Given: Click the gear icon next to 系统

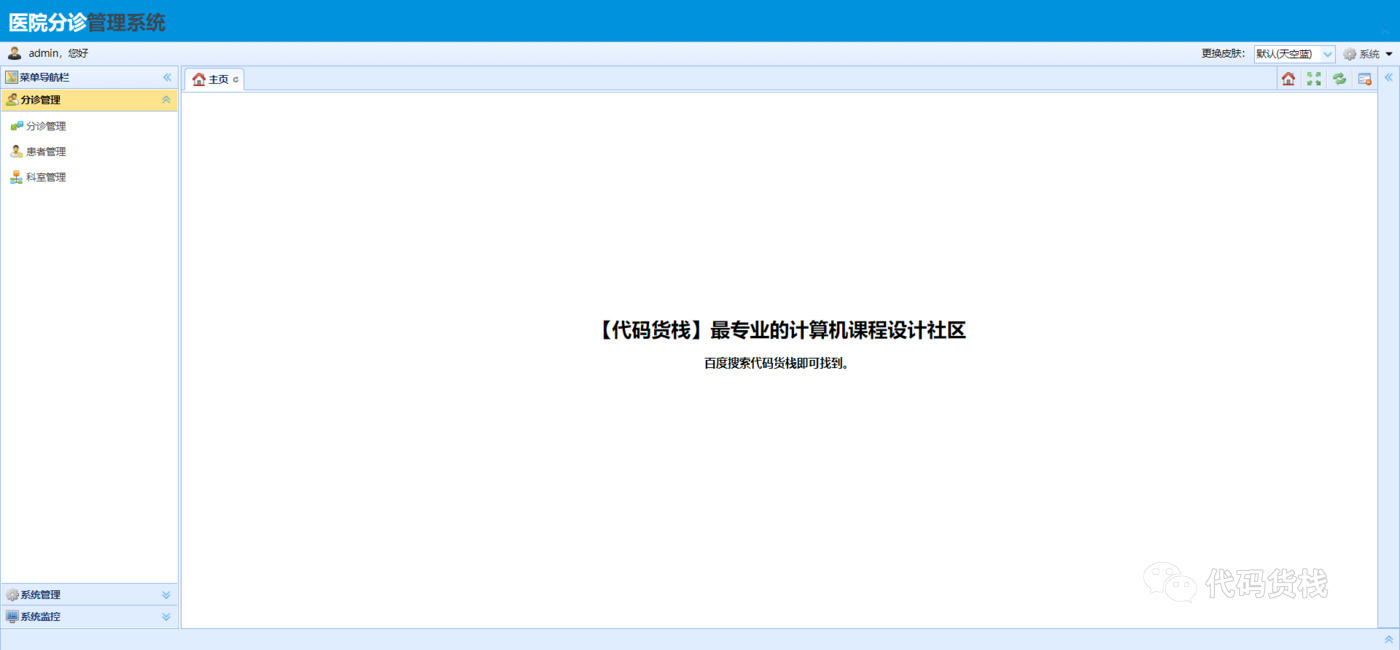Looking at the screenshot, I should [x=1349, y=54].
